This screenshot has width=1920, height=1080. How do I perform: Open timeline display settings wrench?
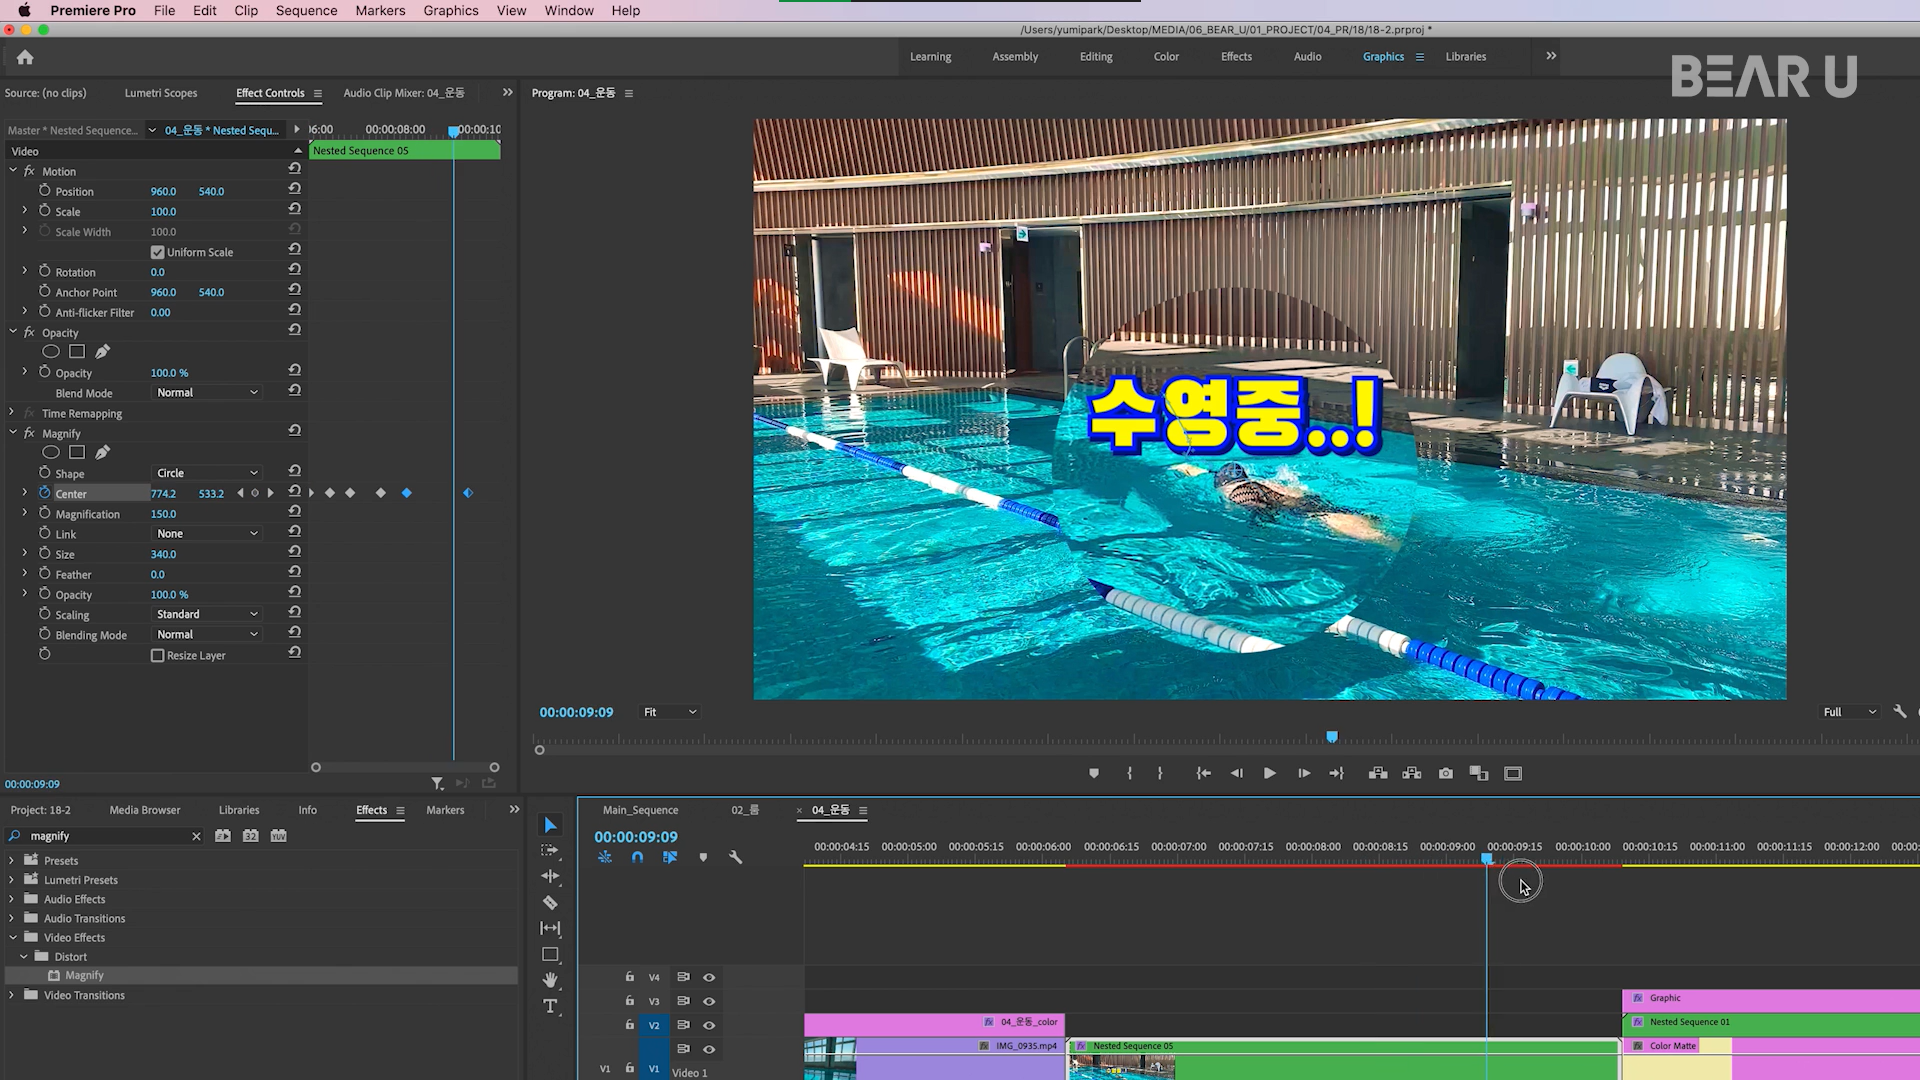click(736, 857)
